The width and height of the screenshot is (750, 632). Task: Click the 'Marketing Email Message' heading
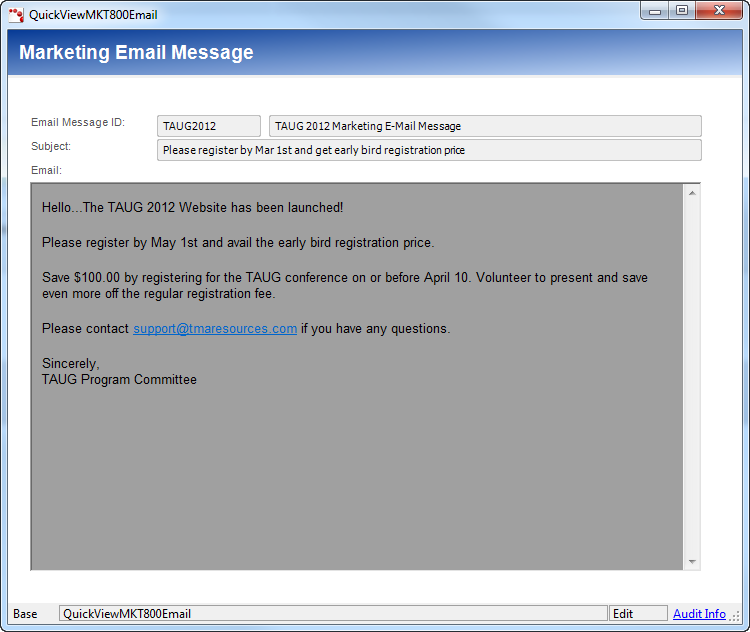[136, 53]
